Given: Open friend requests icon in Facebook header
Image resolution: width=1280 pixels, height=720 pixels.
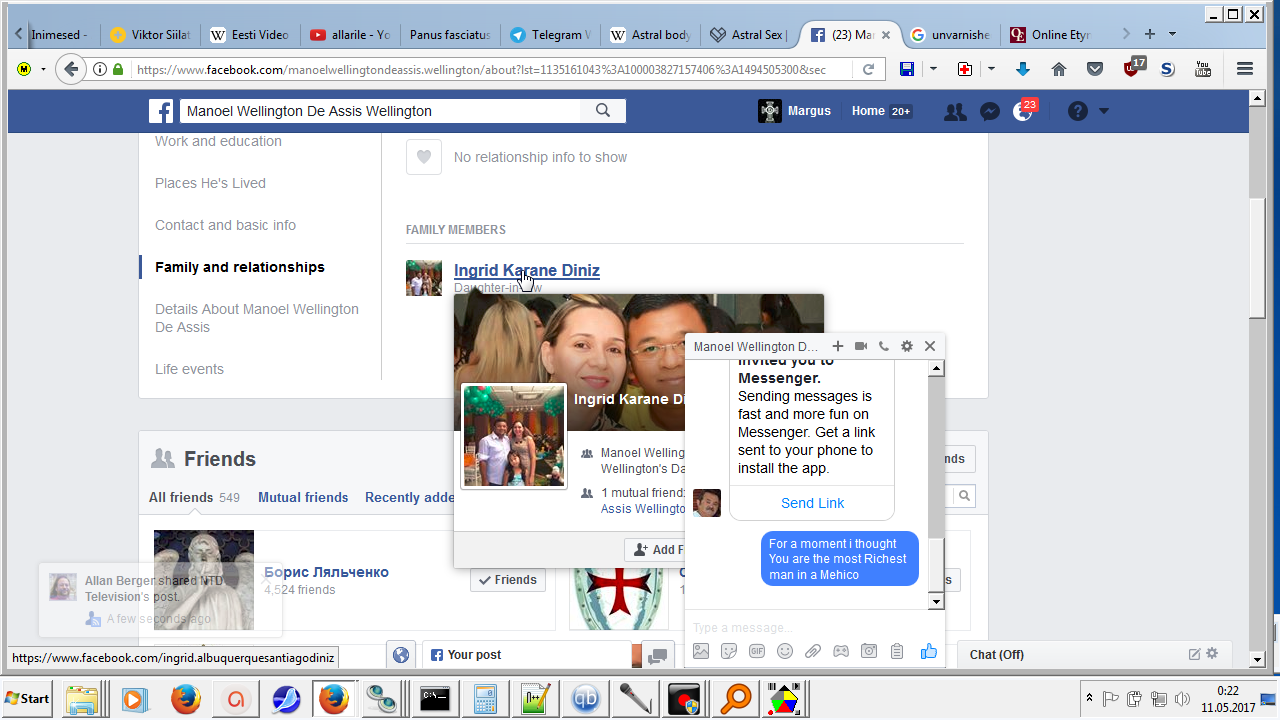Looking at the screenshot, I should (x=955, y=111).
